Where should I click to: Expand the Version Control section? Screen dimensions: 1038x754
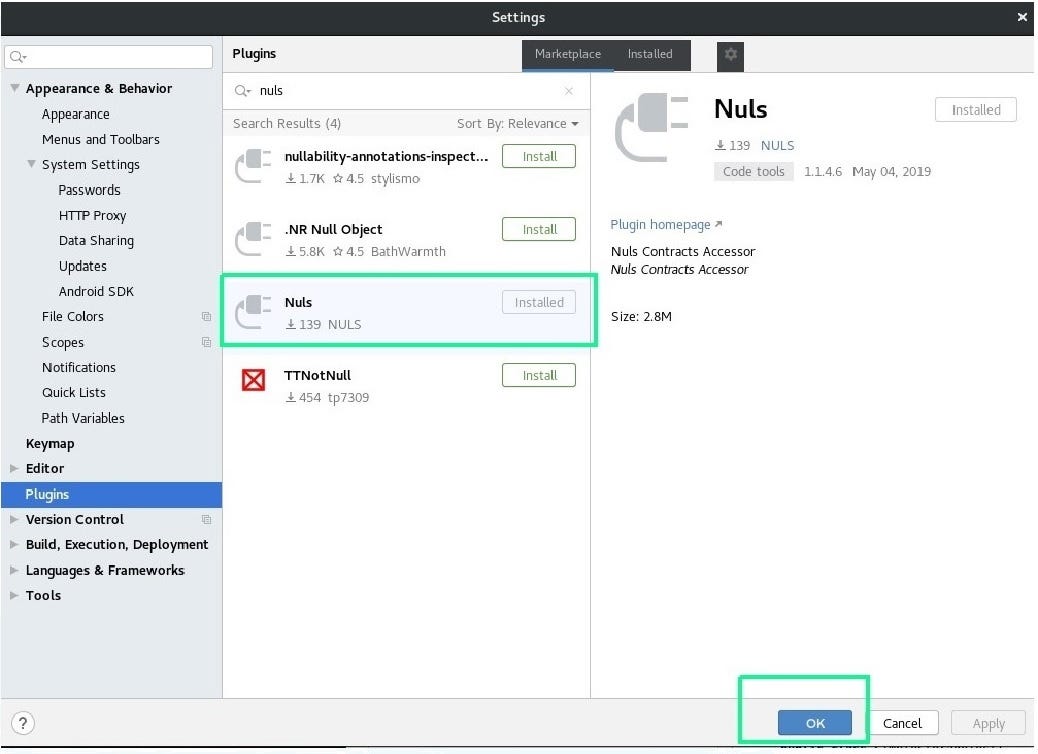(14, 520)
